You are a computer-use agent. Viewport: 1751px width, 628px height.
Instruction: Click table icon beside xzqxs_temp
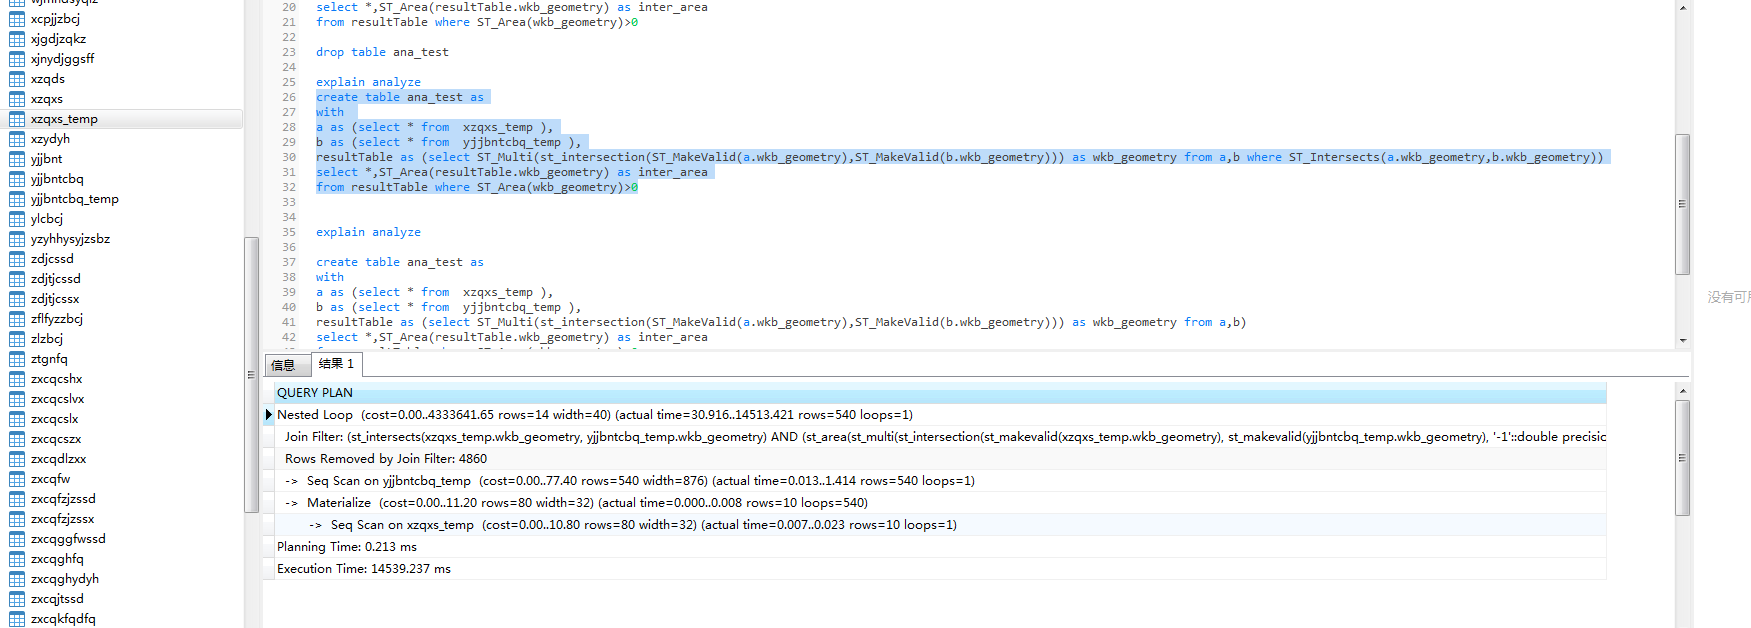pos(17,119)
